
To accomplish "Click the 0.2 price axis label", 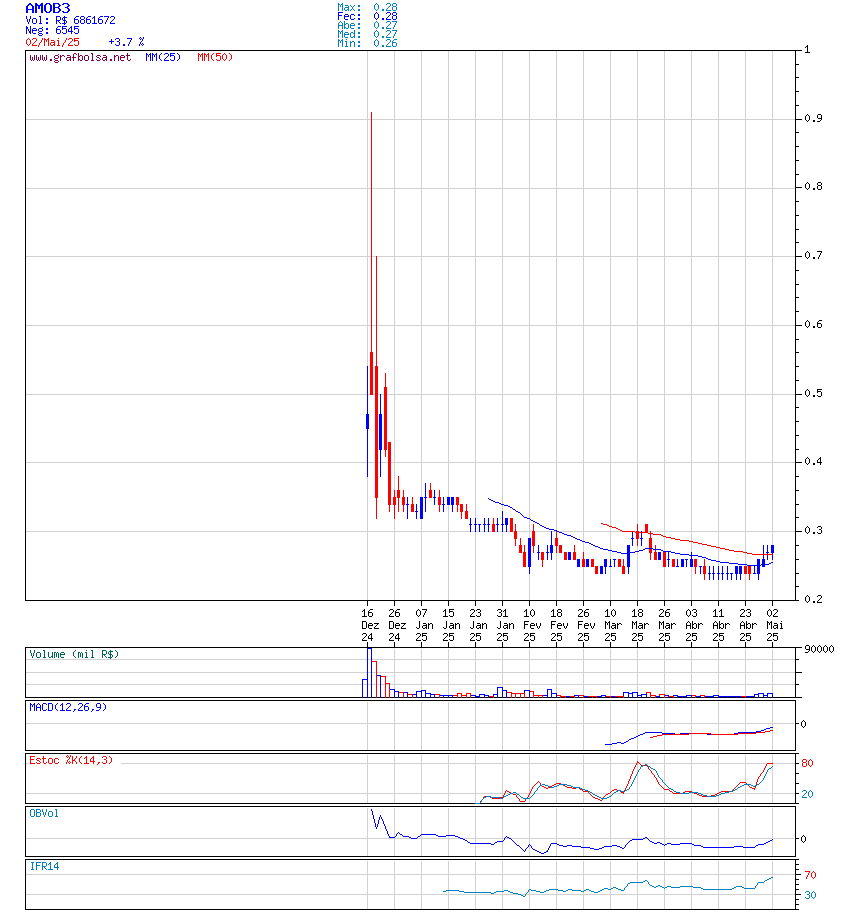I will (x=813, y=600).
